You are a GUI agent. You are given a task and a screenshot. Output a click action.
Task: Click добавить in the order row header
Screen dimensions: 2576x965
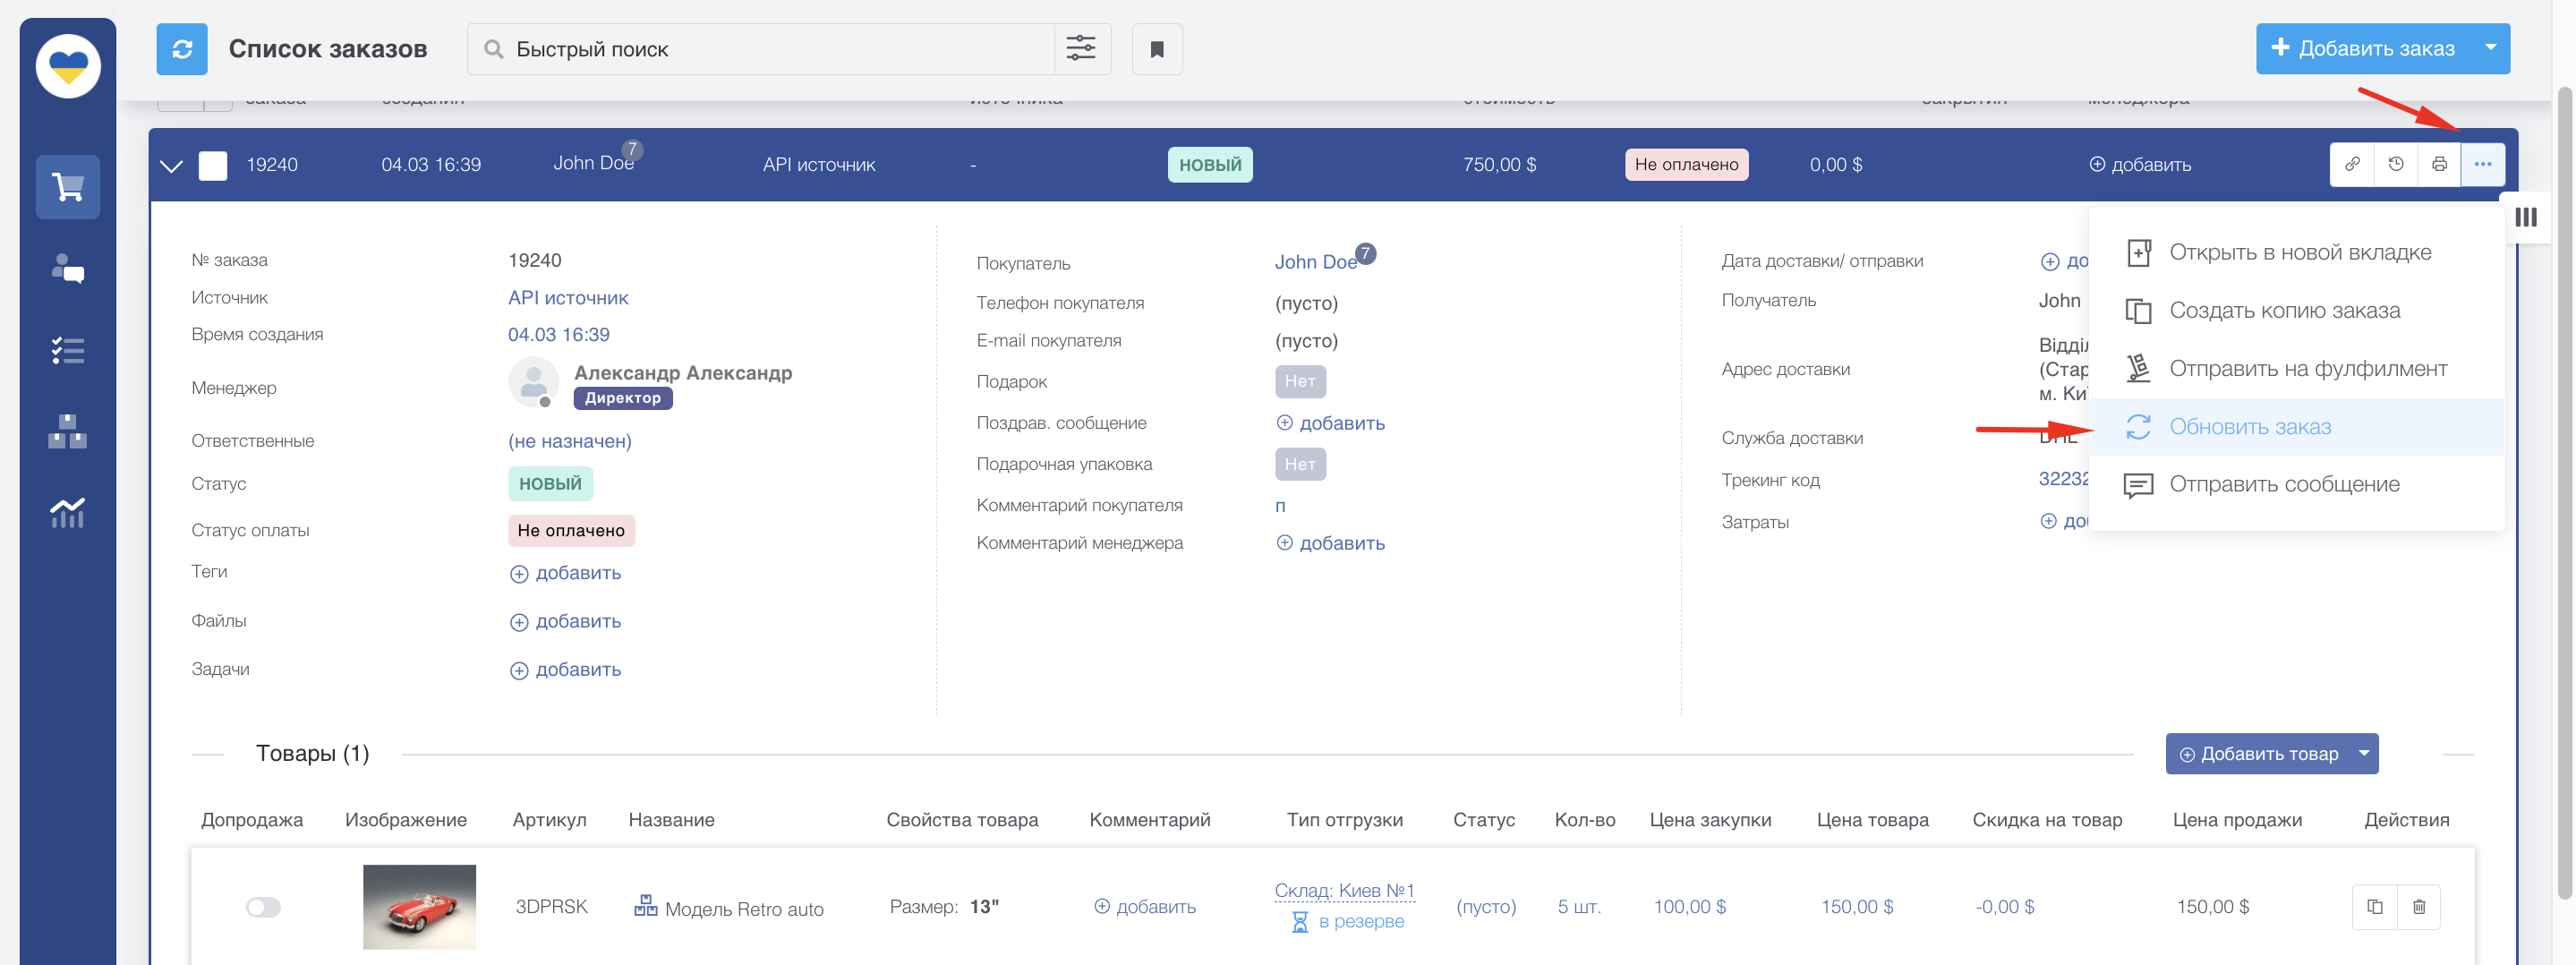2140,165
